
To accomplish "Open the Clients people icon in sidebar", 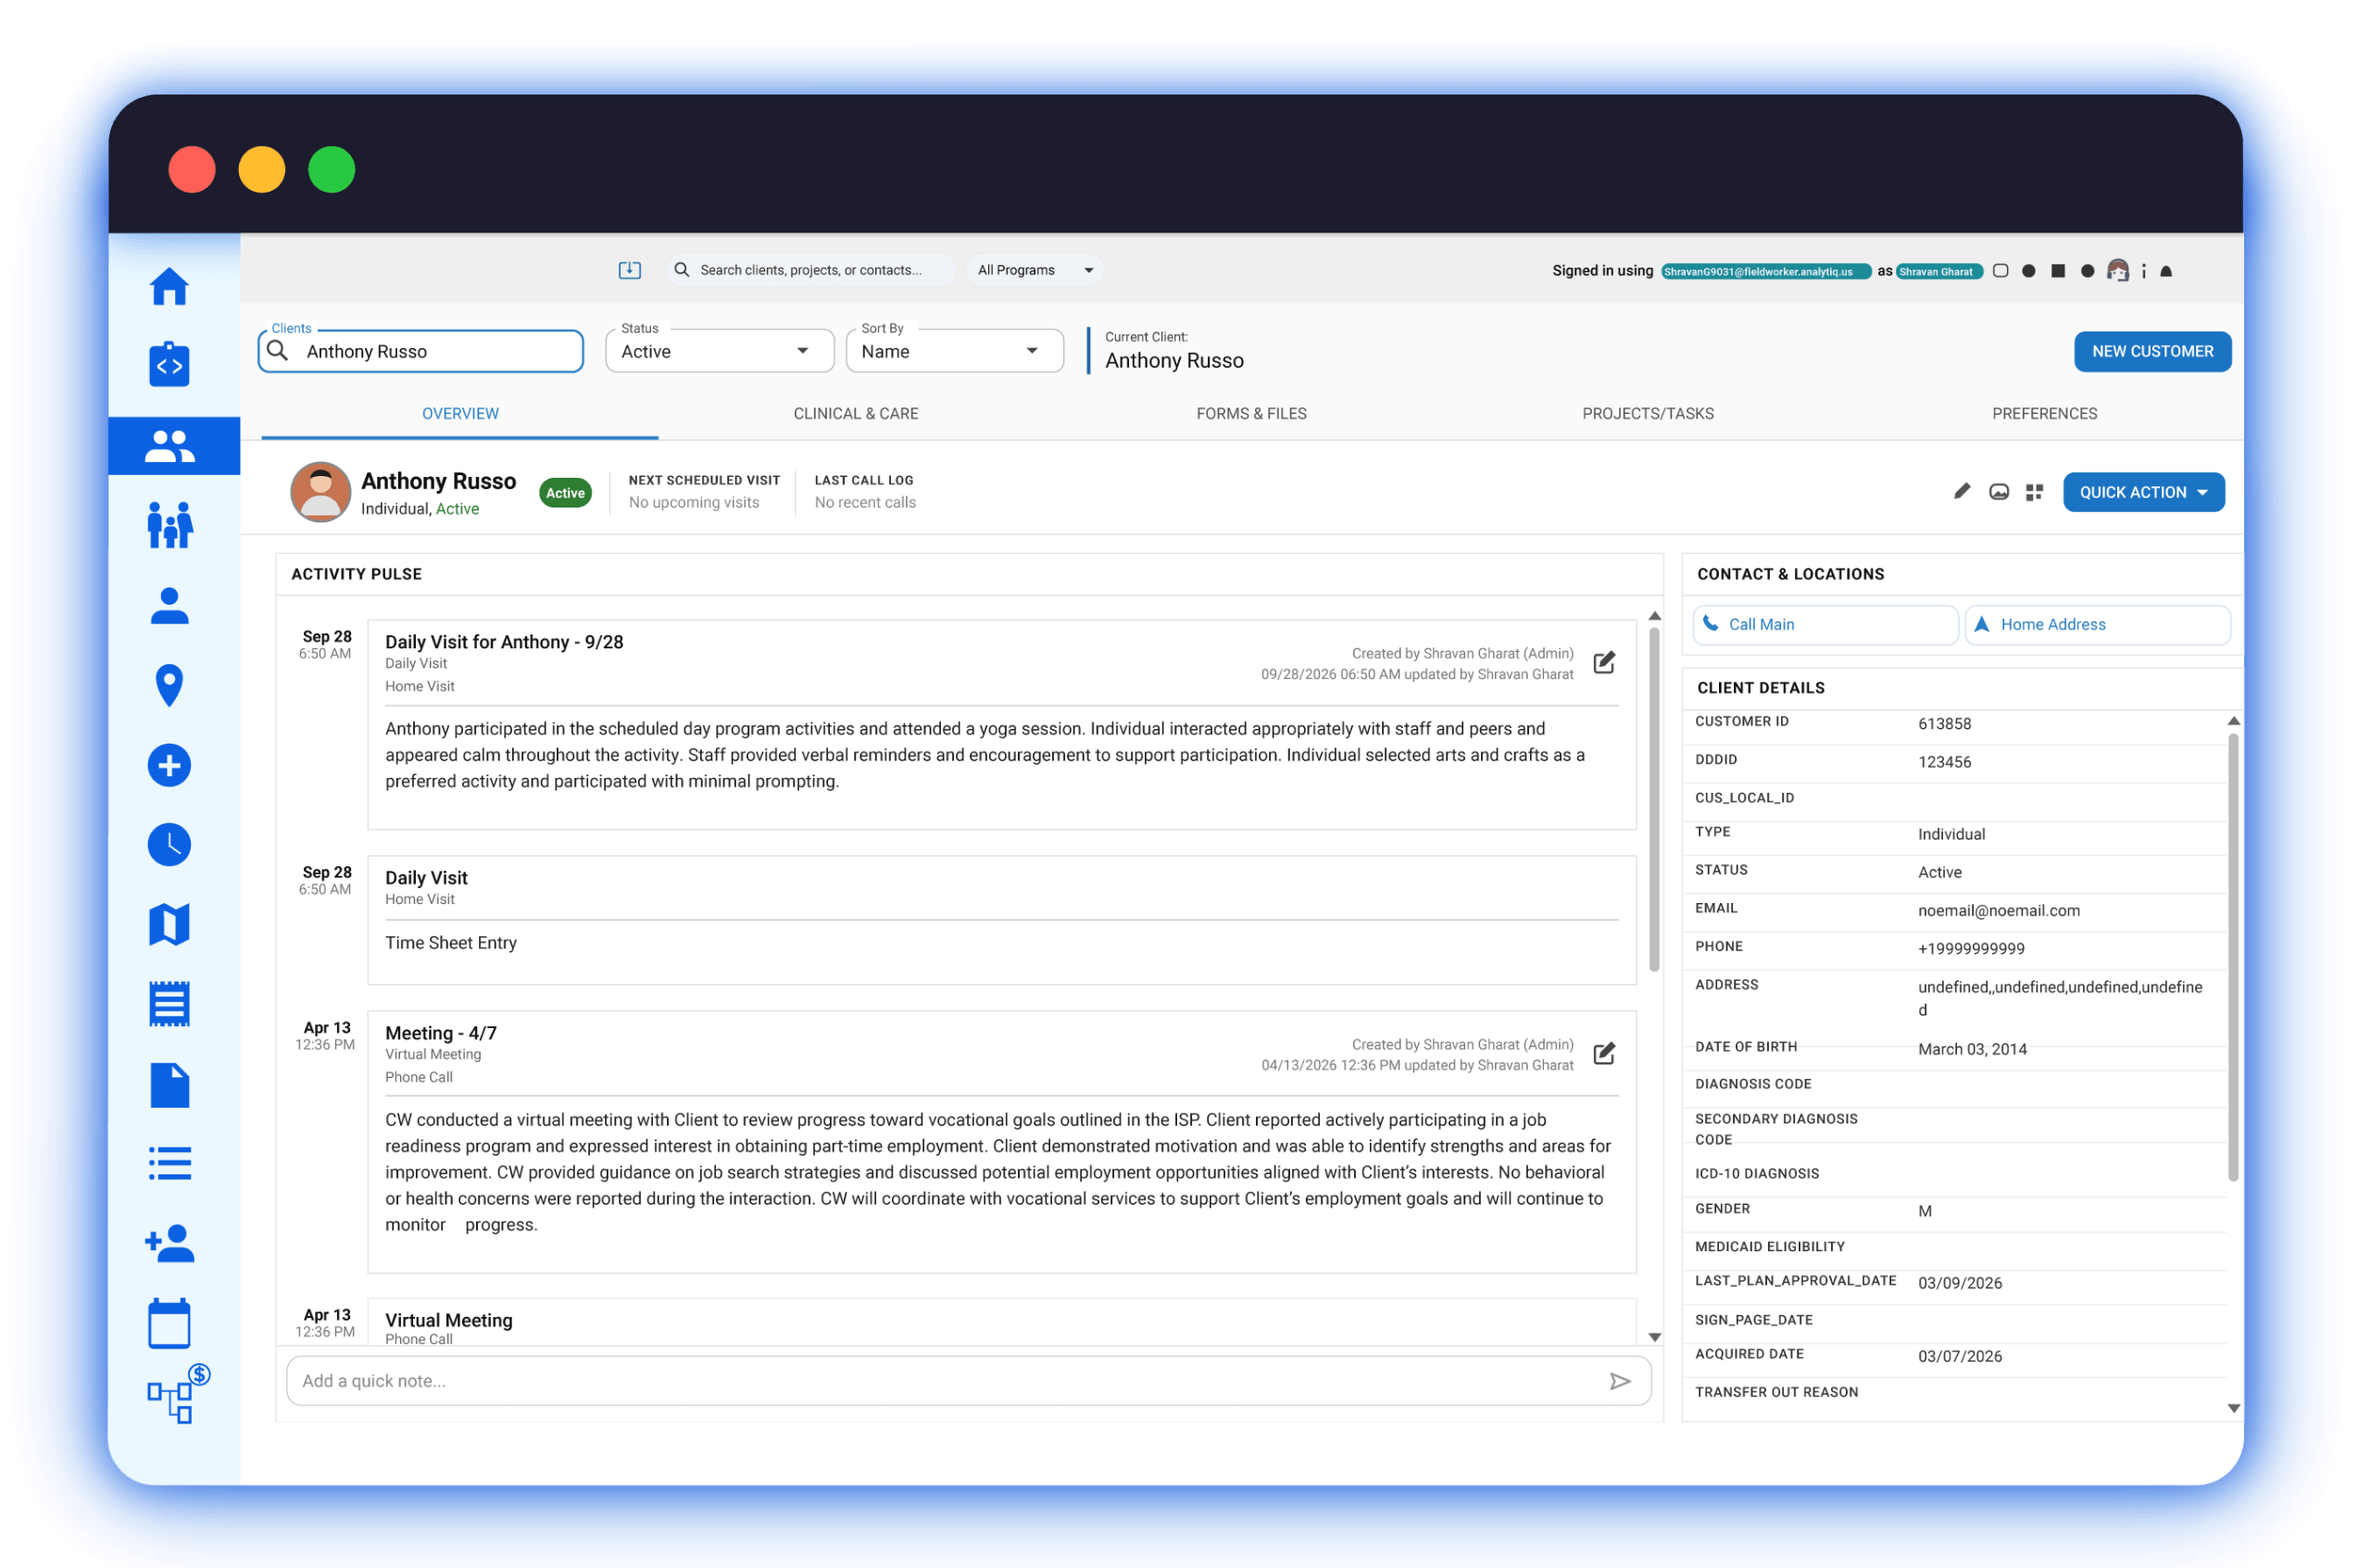I will pos(169,446).
